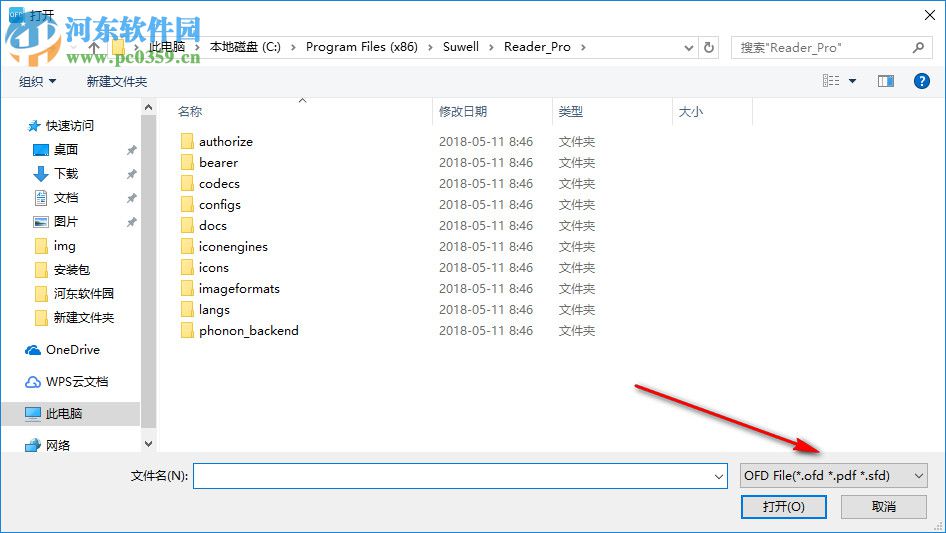The image size is (946, 533).
Task: Sort by 类型 column header
Action: (x=570, y=112)
